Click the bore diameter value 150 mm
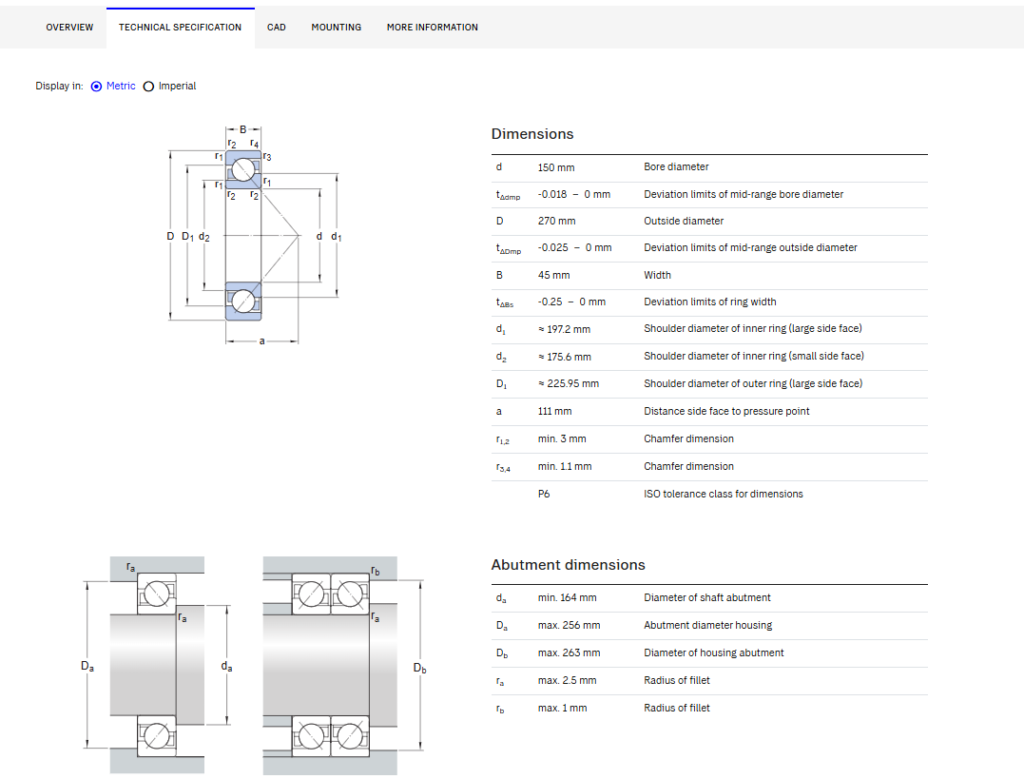 (556, 168)
